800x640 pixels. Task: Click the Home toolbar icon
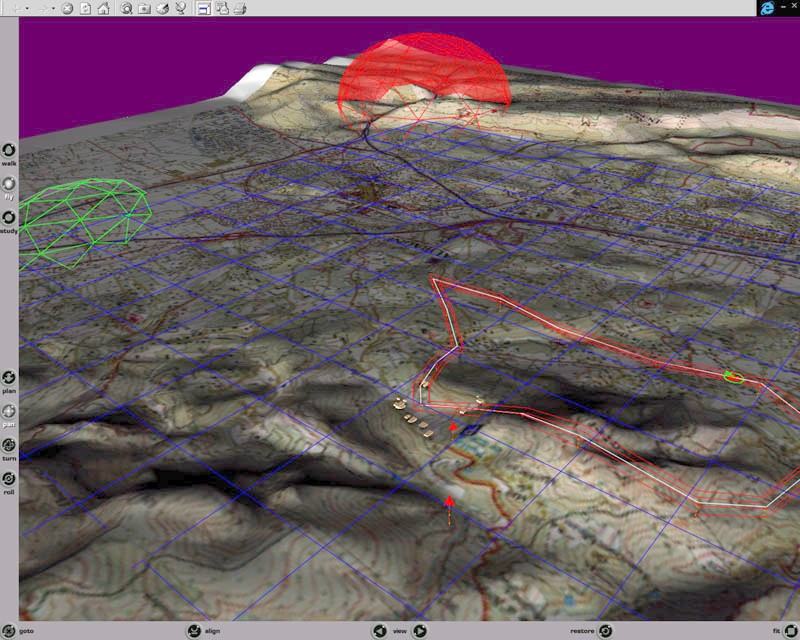(103, 9)
